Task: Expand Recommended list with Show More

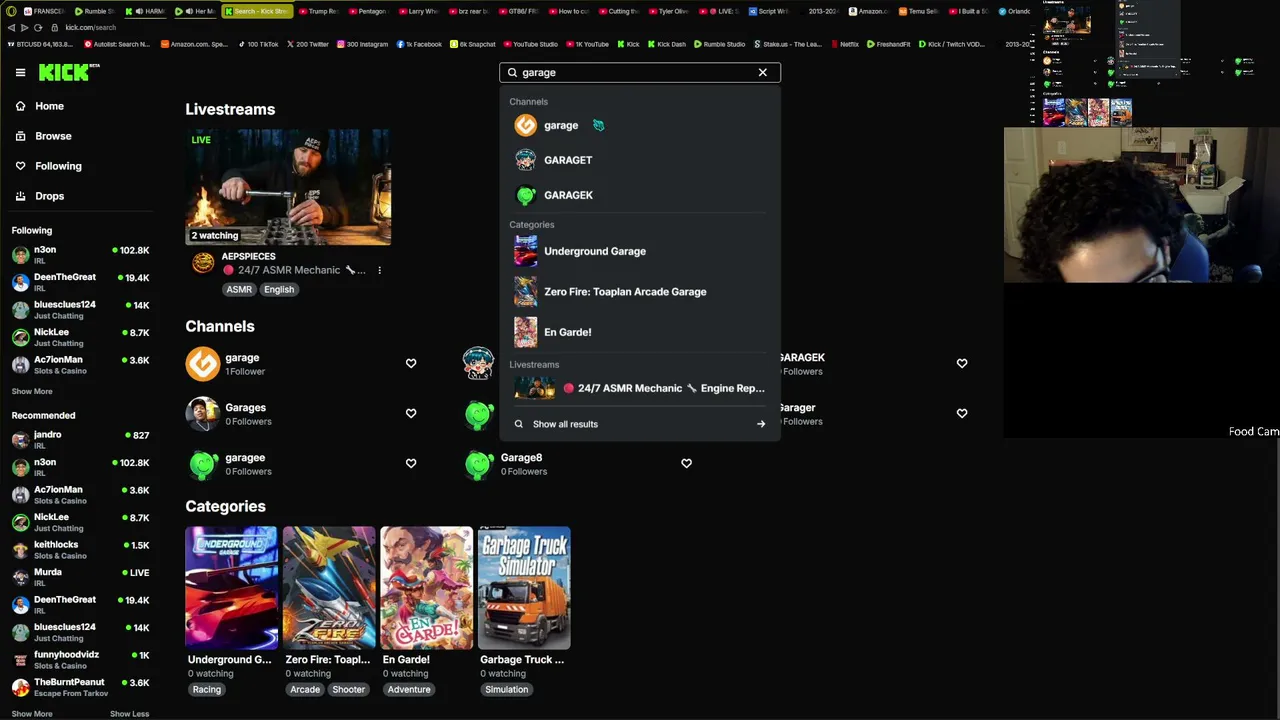Action: pyautogui.click(x=32, y=714)
